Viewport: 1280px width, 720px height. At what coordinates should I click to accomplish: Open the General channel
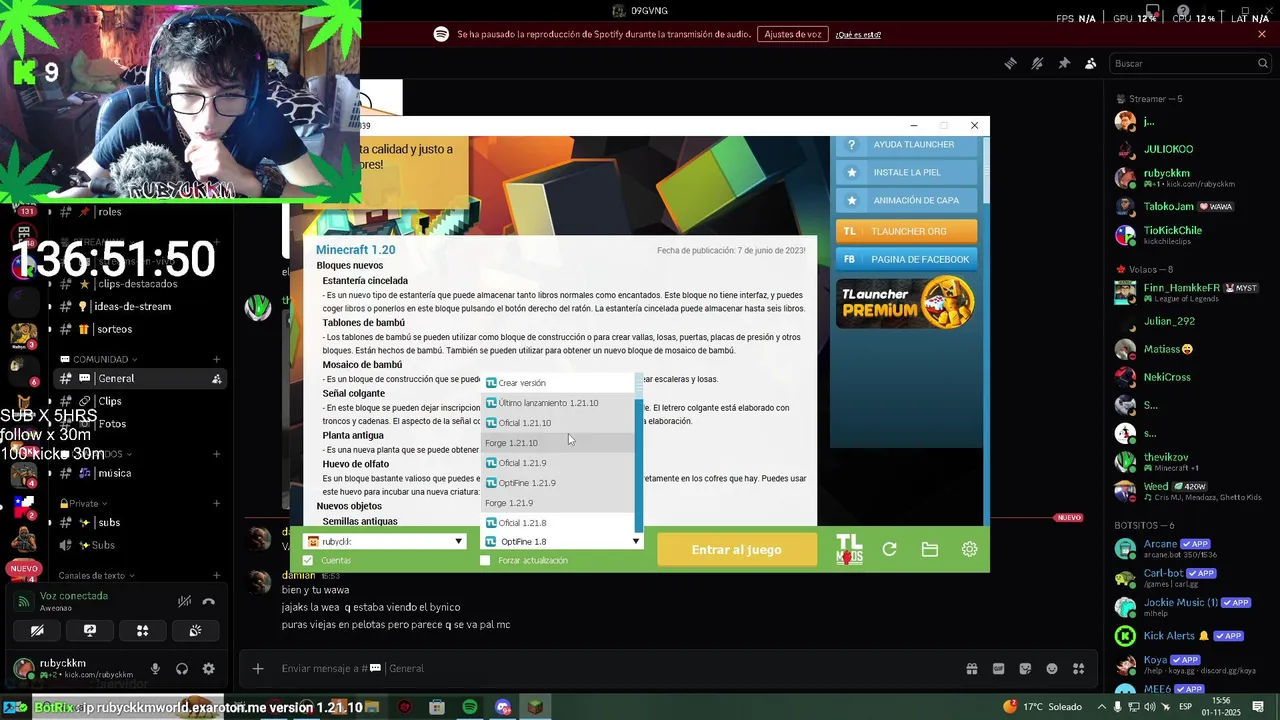coord(141,378)
